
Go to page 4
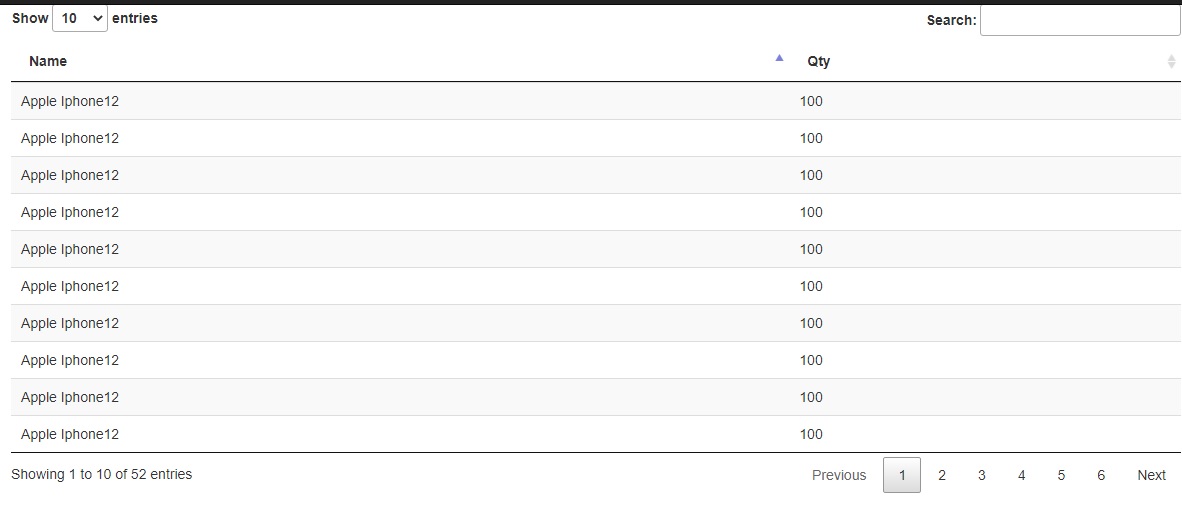coord(1021,475)
